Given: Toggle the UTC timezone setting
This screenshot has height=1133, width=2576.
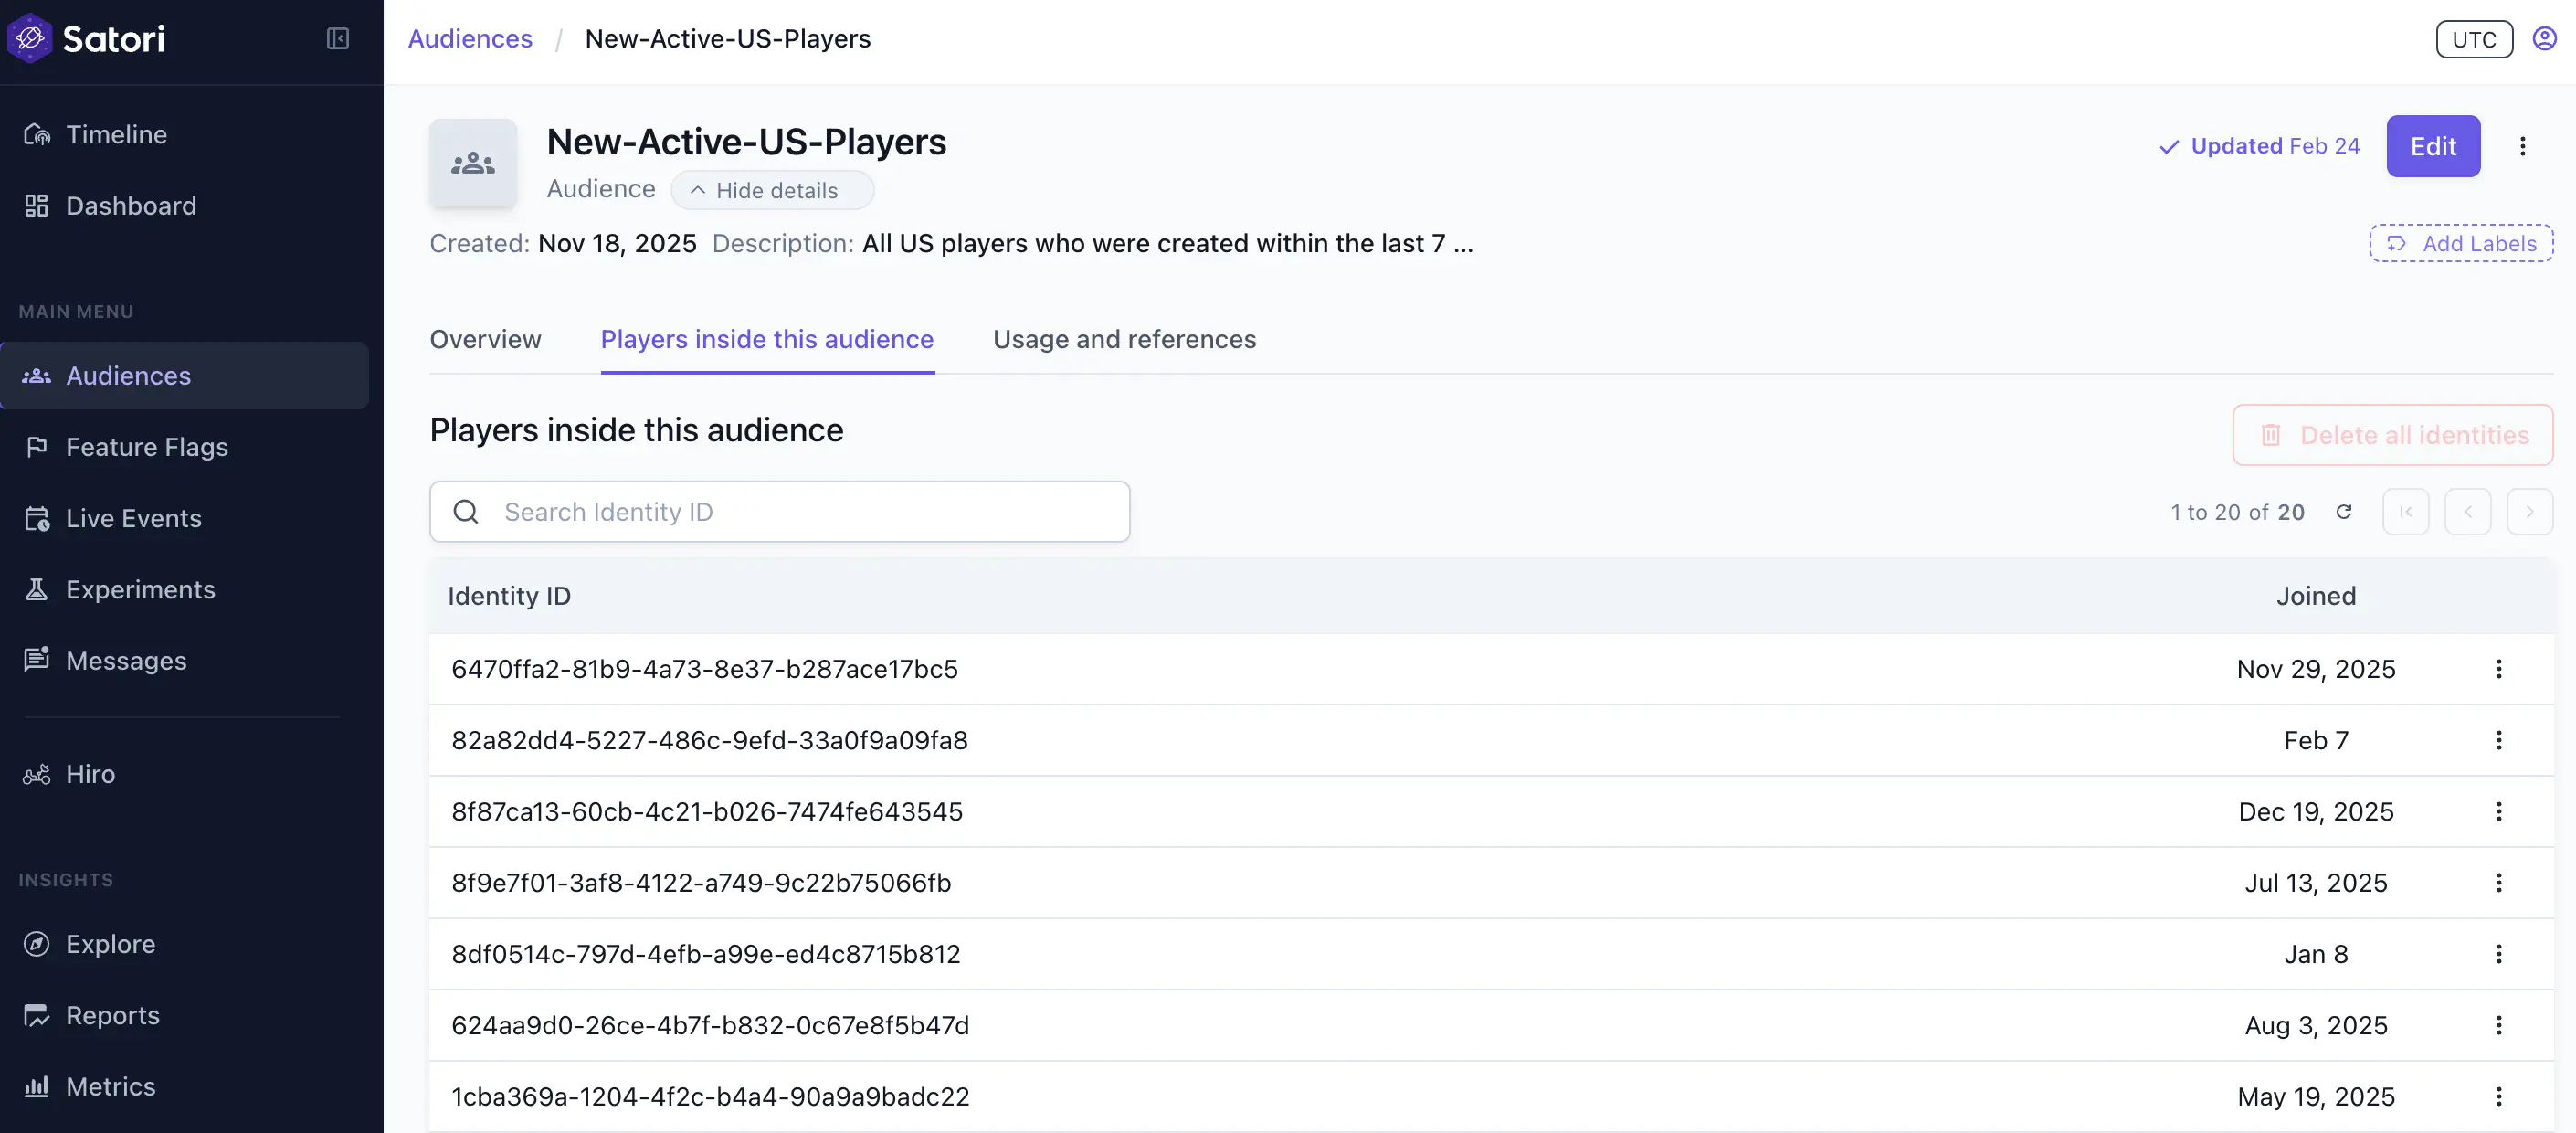Looking at the screenshot, I should coord(2473,39).
